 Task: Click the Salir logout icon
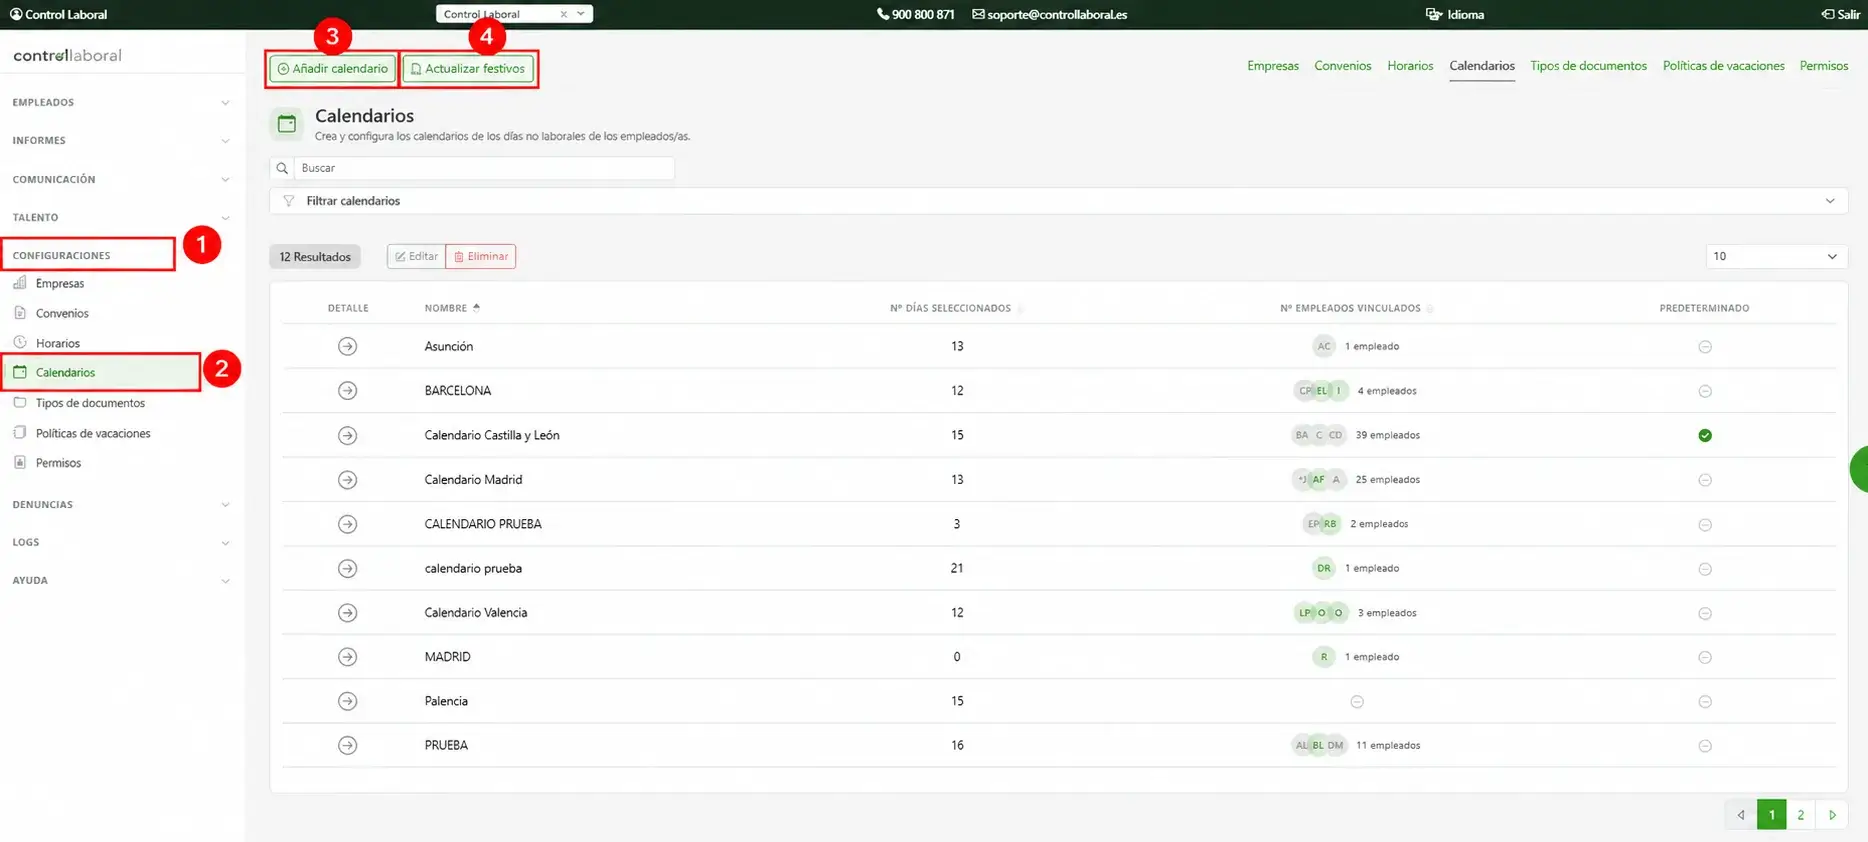tap(1827, 14)
